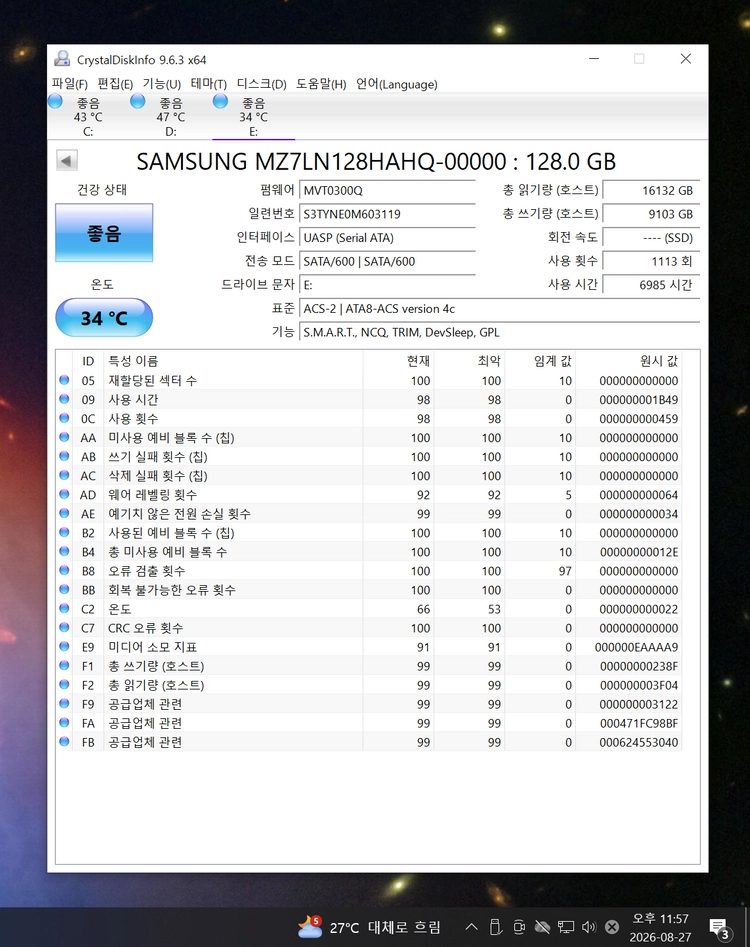Click status dot for attribute C2 row
Viewport: 750px width, 947px height.
64,608
